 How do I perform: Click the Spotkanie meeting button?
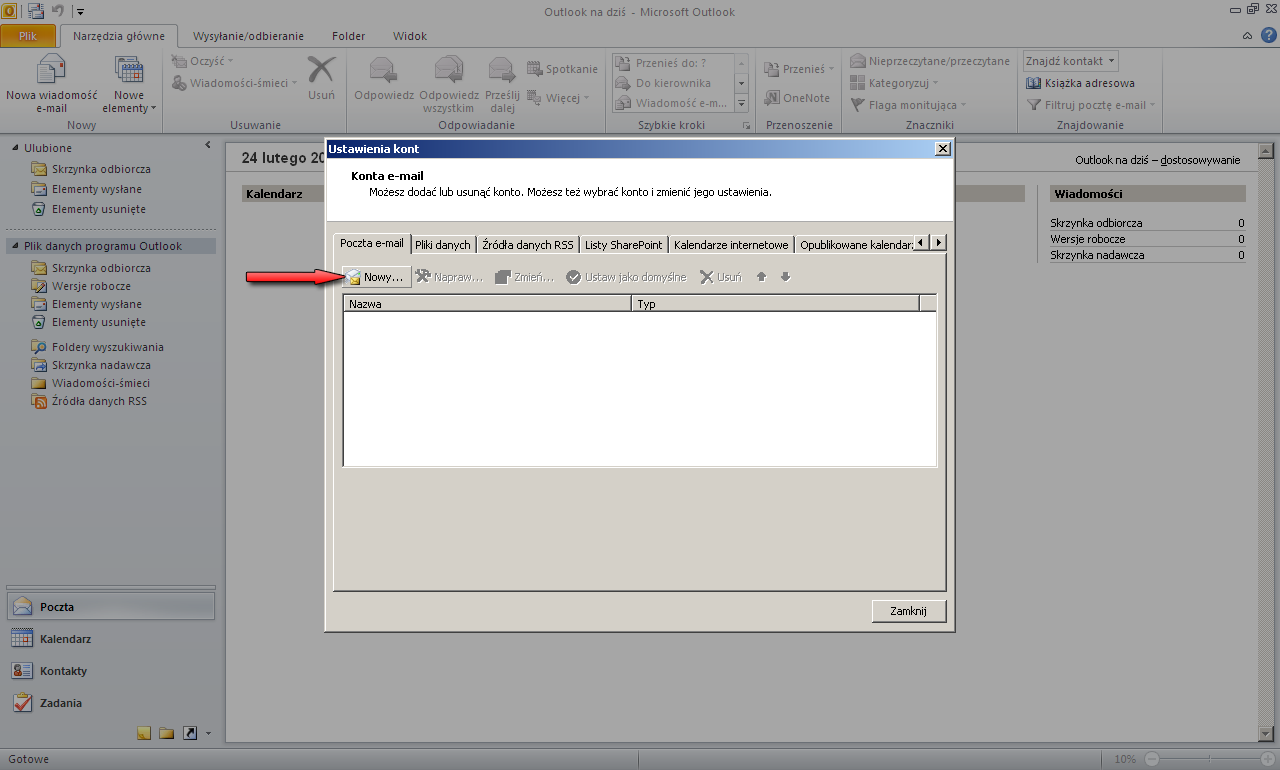[x=562, y=69]
